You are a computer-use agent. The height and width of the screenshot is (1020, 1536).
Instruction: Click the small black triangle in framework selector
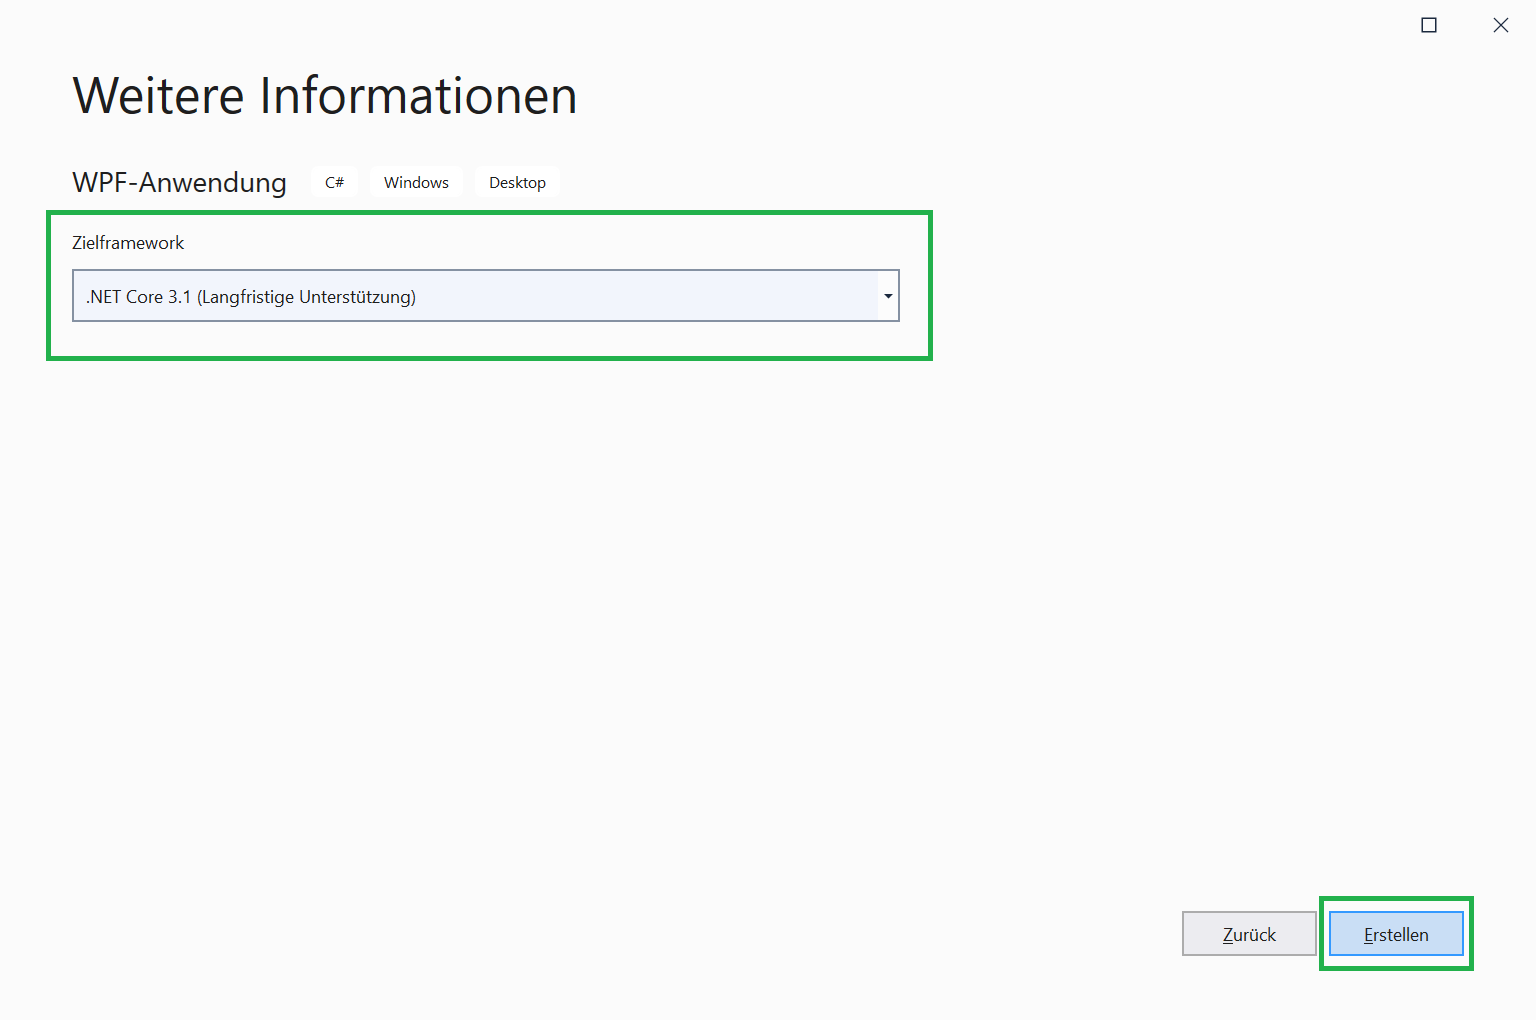pos(888,296)
